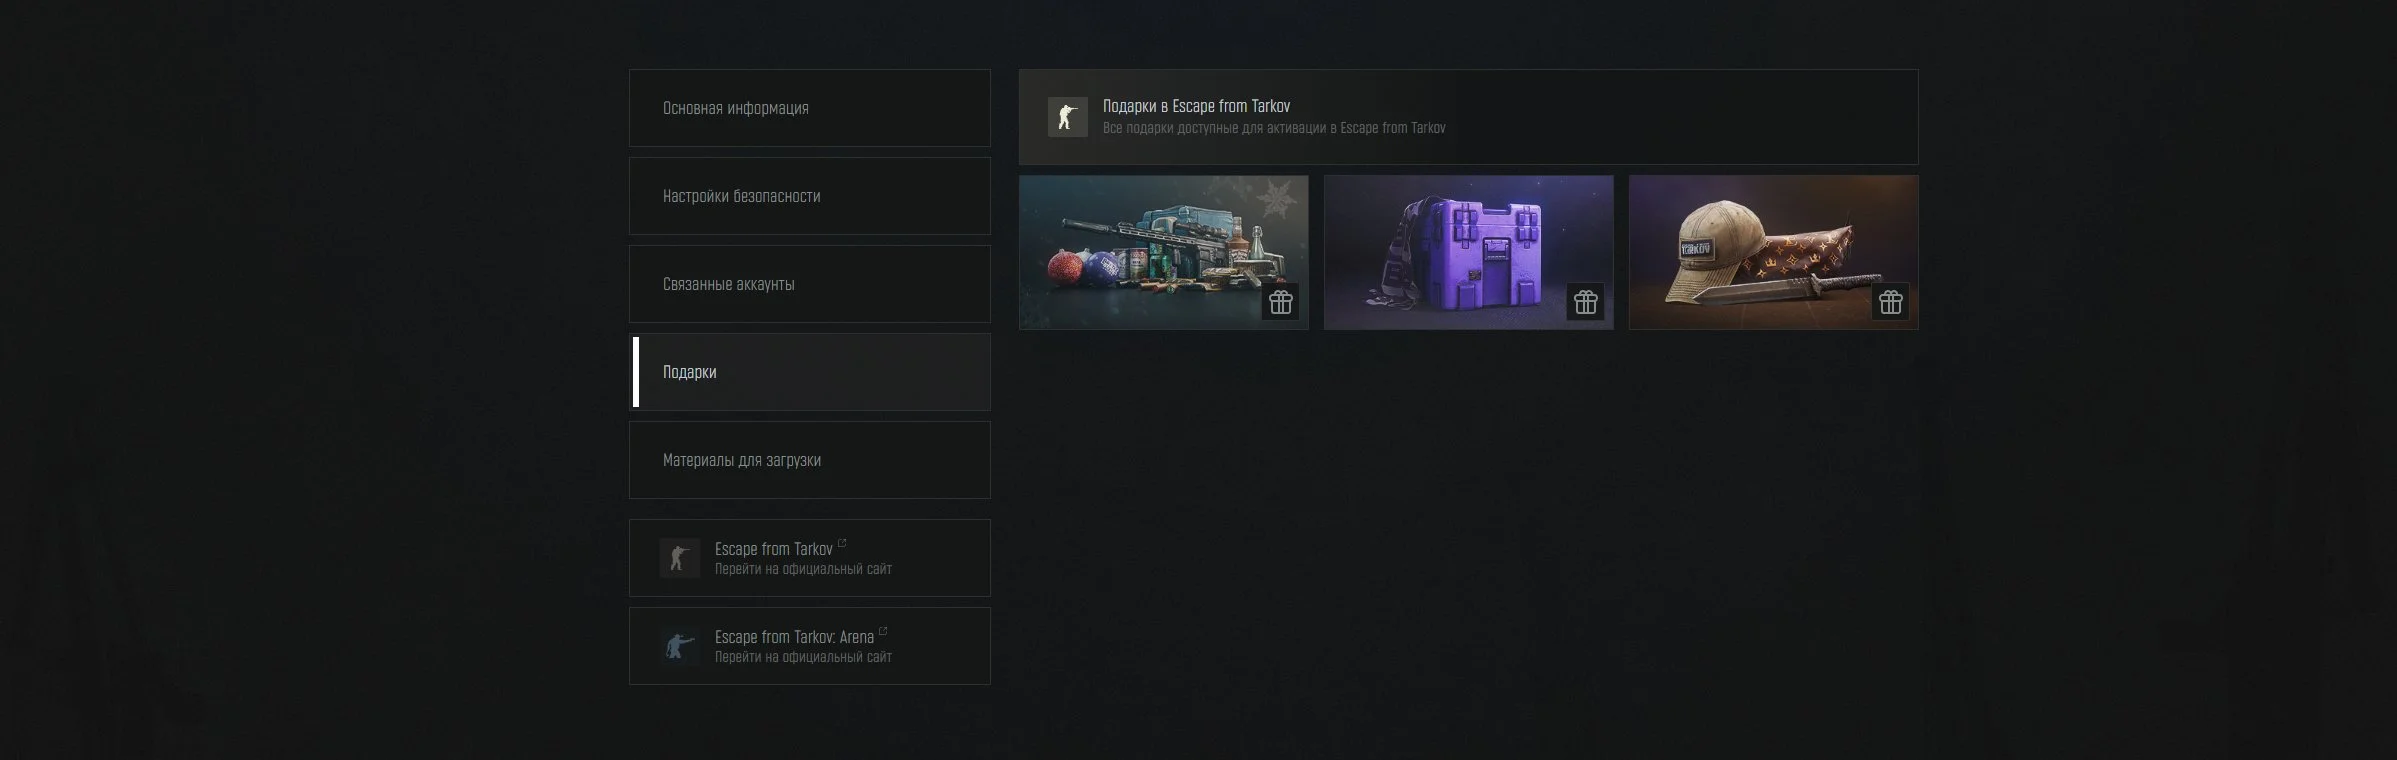This screenshot has height=760, width=2397.
Task: Click the Все подарки доступные для активации subtitle
Action: pos(1274,128)
